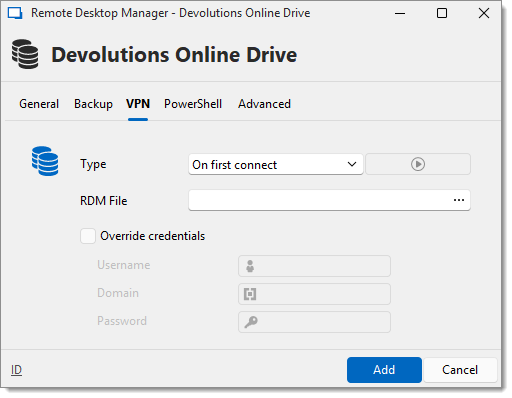
Task: Switch to the Backup tab
Action: click(93, 104)
